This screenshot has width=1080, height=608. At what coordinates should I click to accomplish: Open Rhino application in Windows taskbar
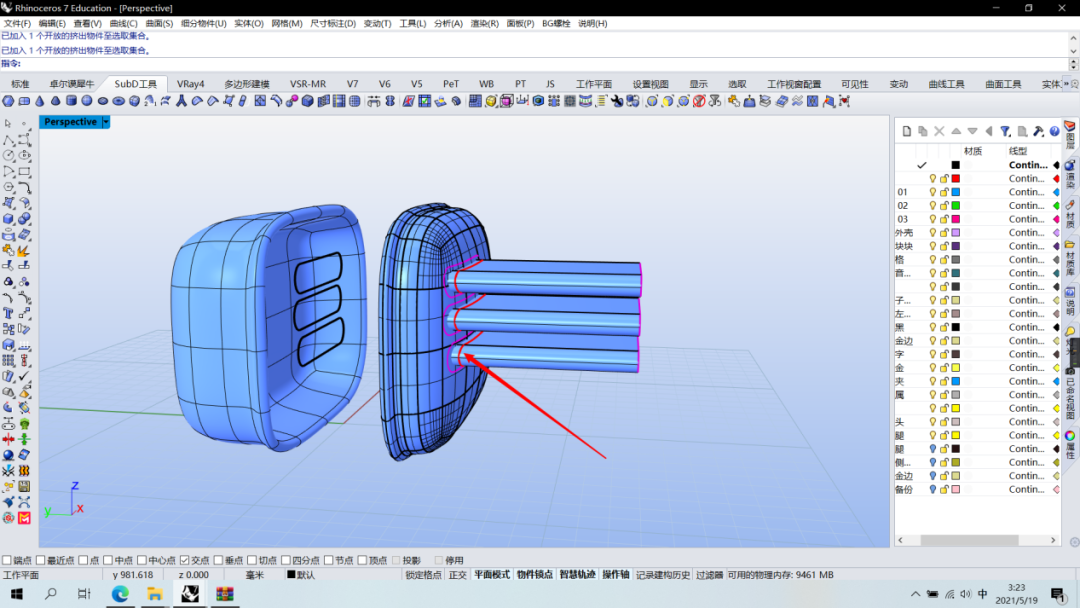[x=190, y=594]
